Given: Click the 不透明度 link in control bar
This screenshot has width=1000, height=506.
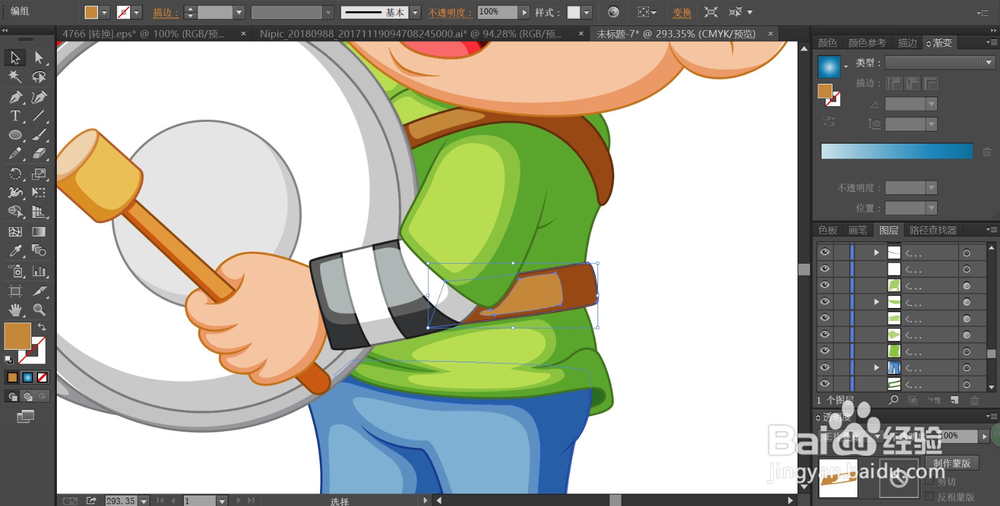Looking at the screenshot, I should click(450, 12).
